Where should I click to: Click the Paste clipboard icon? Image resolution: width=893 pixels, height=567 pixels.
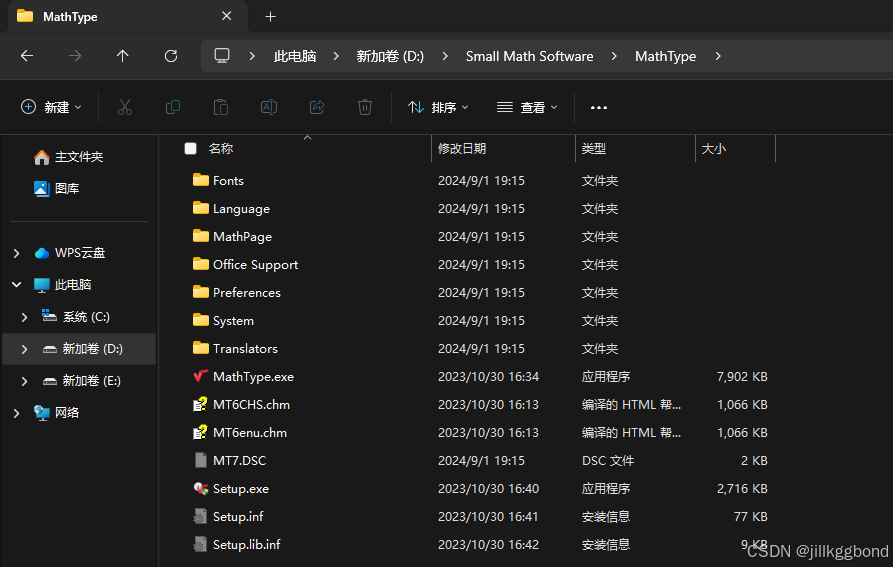point(220,107)
